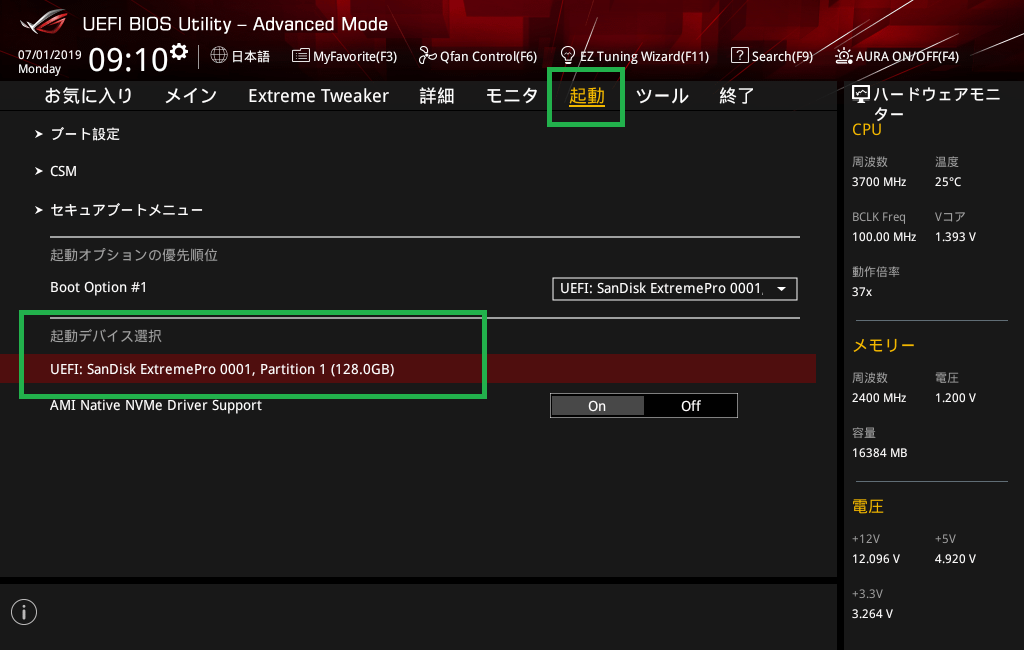Select UEFI: SanDisk ExtremePro boot device entry
Viewport: 1024px width, 650px height.
click(408, 369)
